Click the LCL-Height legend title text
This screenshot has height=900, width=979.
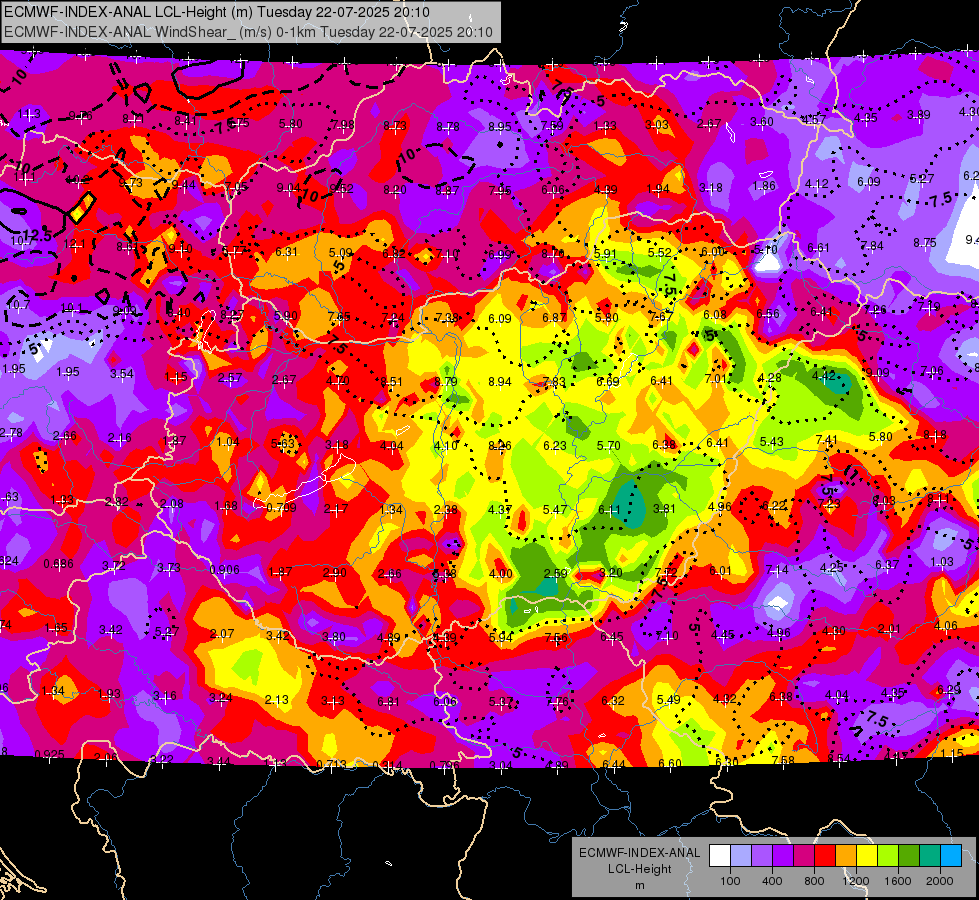point(639,869)
